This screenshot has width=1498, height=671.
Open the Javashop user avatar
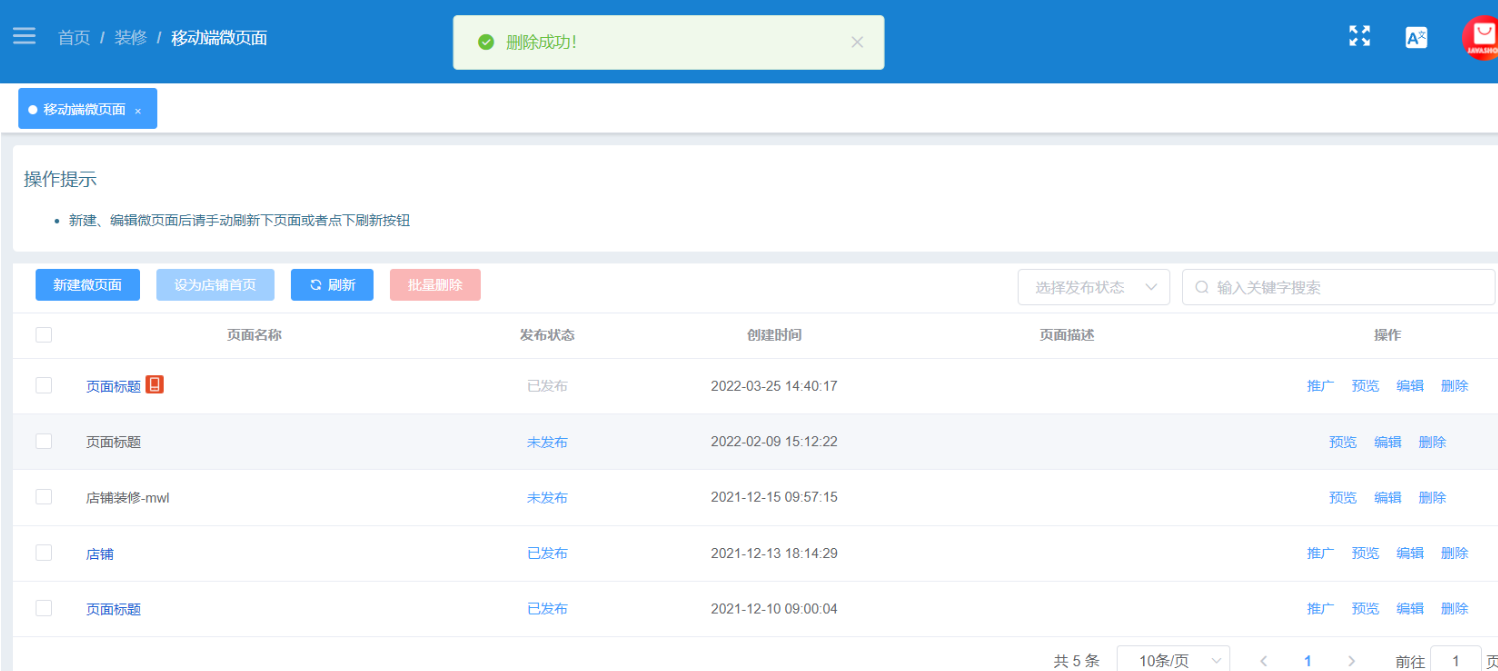click(1481, 38)
